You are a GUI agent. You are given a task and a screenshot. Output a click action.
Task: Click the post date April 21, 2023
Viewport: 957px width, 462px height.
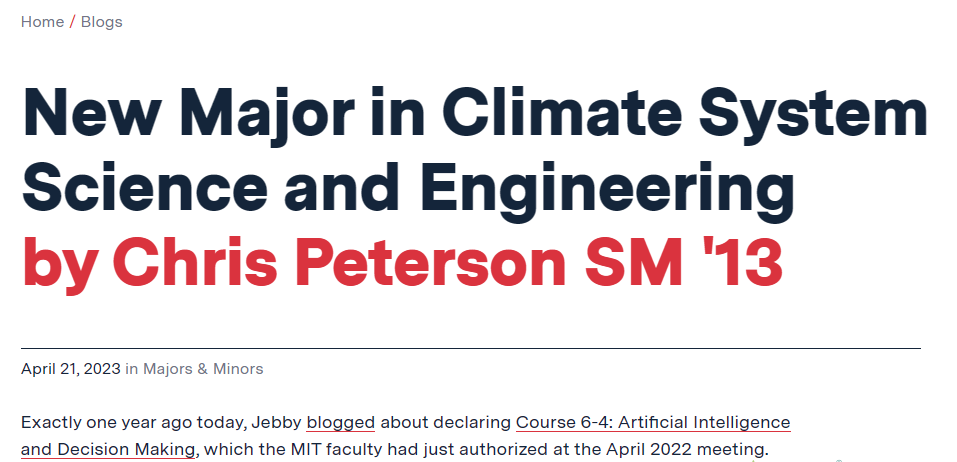(70, 369)
